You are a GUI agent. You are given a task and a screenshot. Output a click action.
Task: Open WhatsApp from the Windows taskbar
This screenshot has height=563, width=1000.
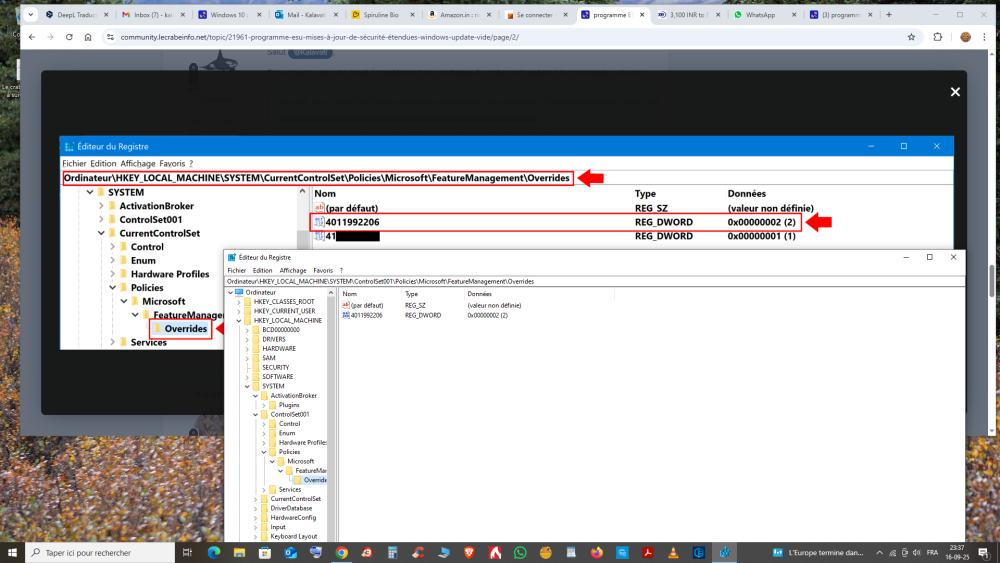520,552
